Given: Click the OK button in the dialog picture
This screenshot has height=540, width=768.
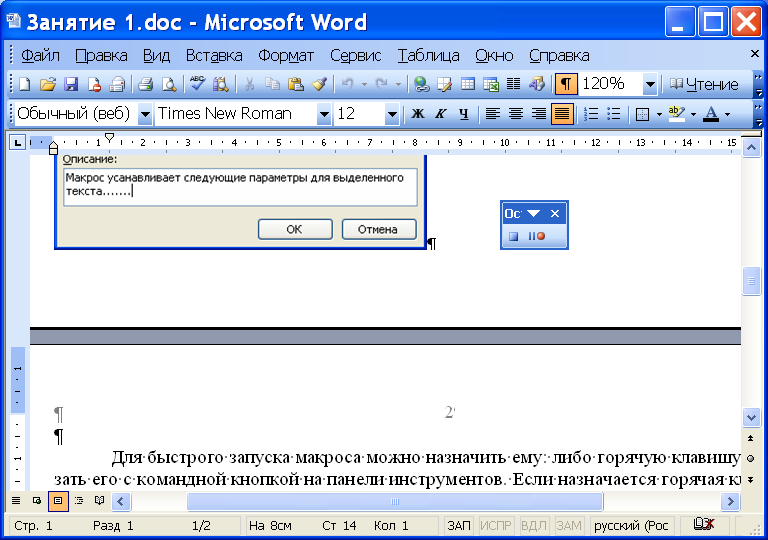Looking at the screenshot, I should (295, 229).
